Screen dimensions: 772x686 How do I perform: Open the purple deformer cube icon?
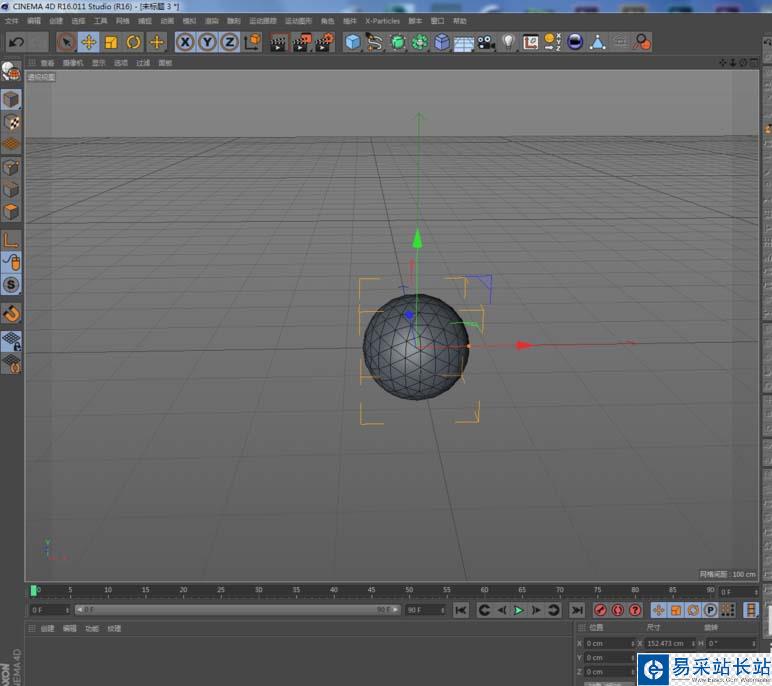click(442, 42)
